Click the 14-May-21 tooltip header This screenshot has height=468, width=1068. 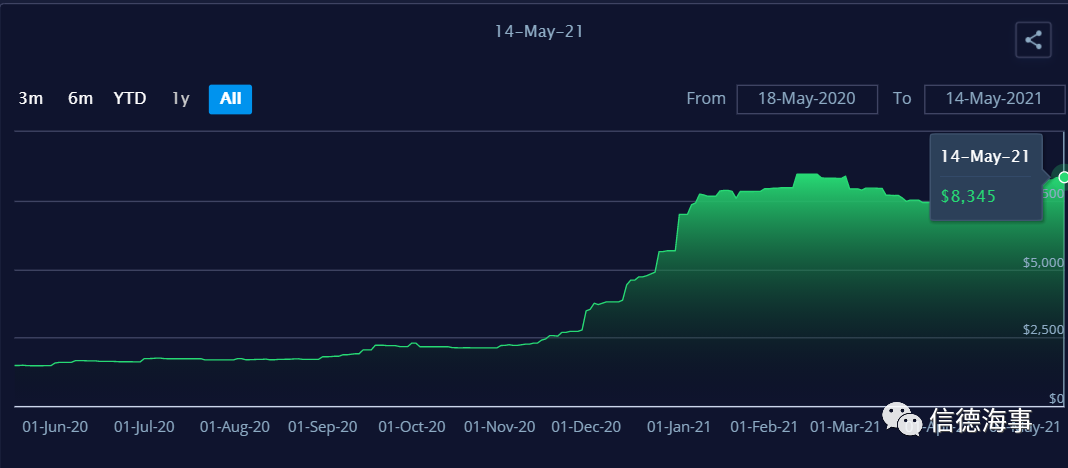(985, 157)
